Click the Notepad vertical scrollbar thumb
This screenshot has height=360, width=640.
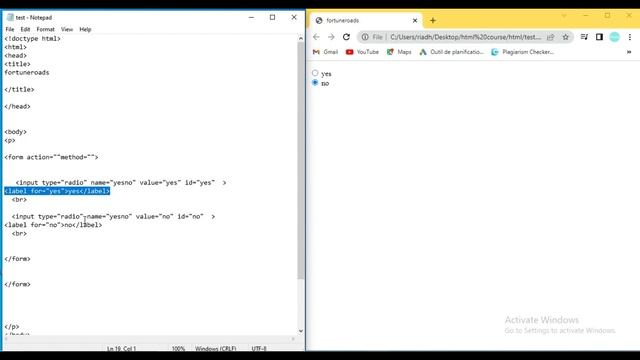click(301, 161)
